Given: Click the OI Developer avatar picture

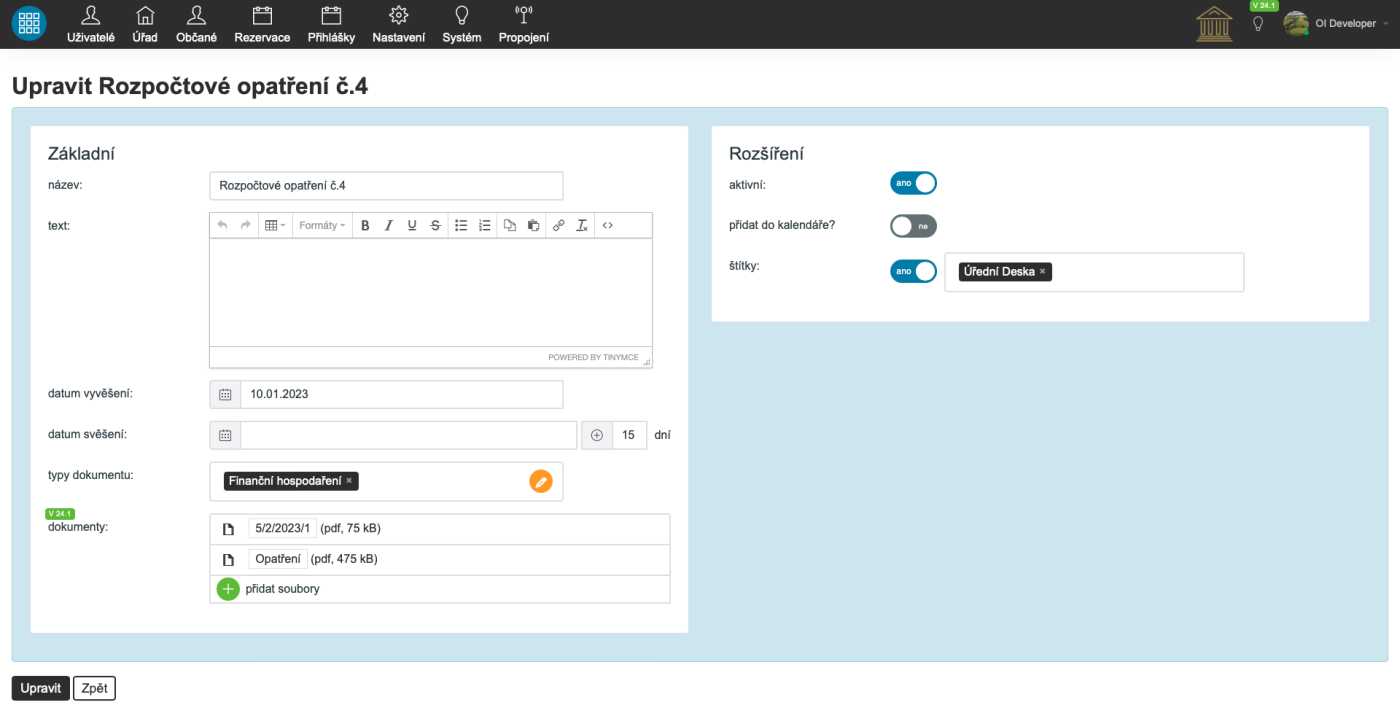Looking at the screenshot, I should [1296, 23].
